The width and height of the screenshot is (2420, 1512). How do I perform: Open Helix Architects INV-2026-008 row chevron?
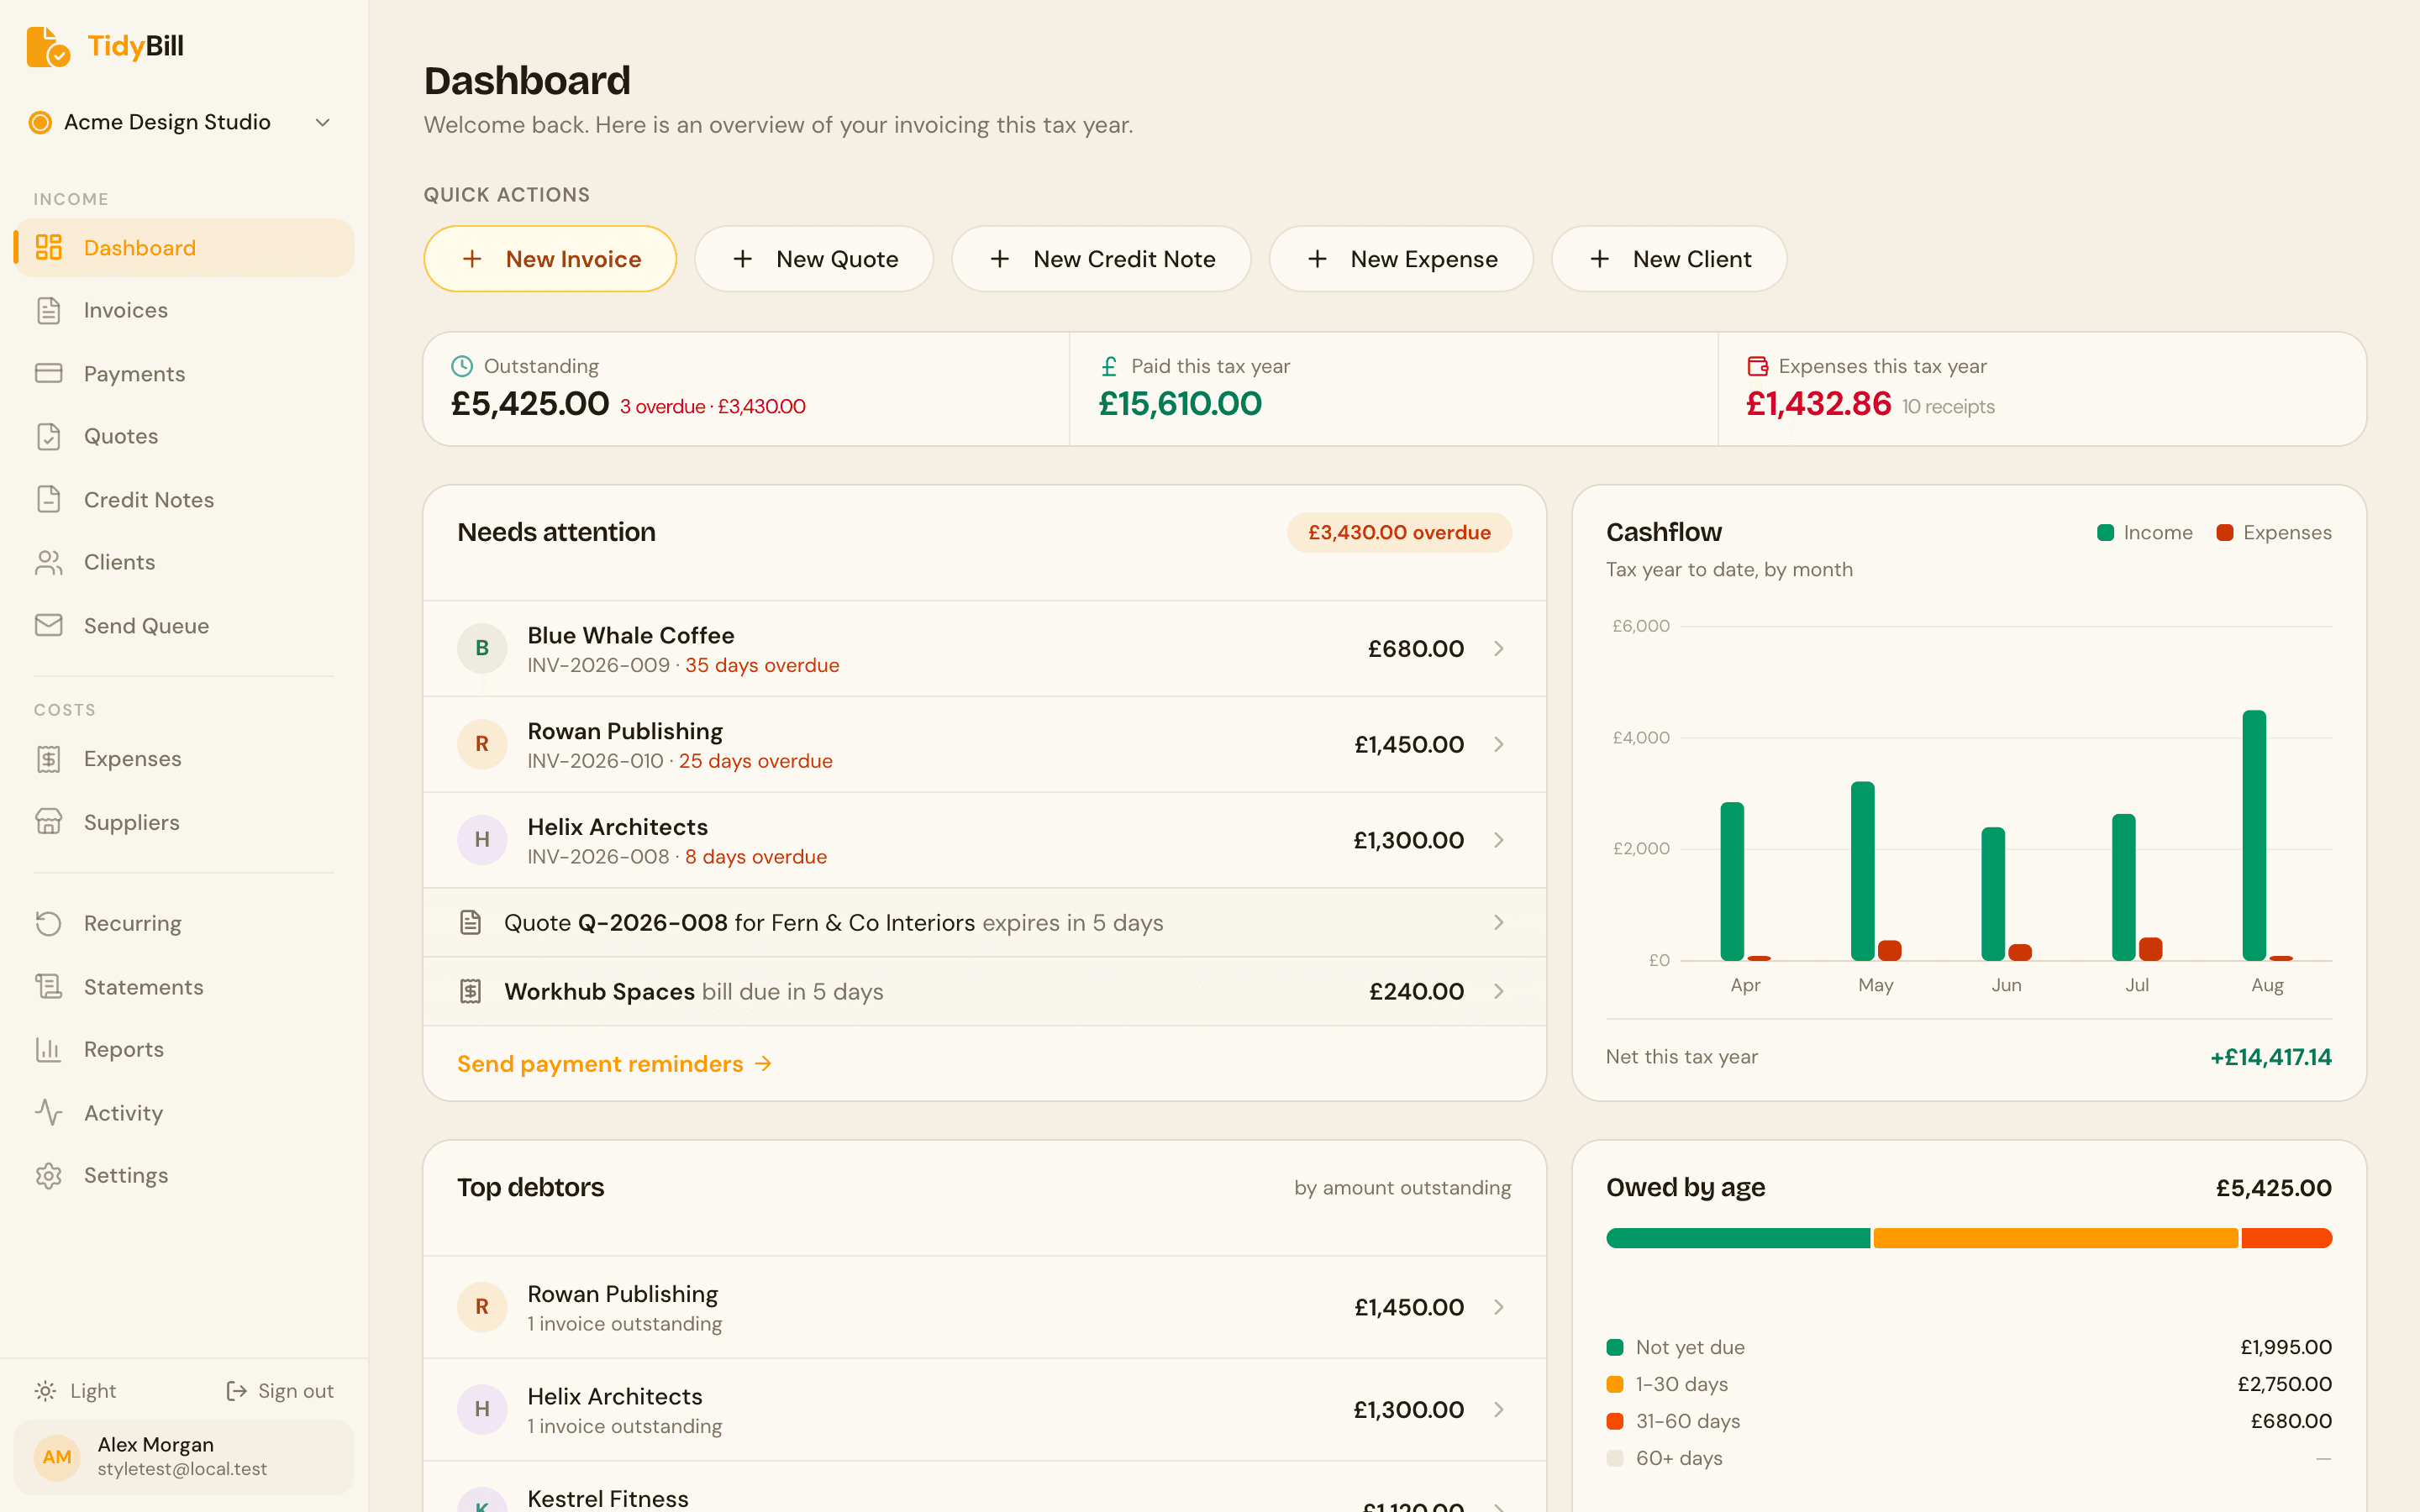[x=1498, y=841]
